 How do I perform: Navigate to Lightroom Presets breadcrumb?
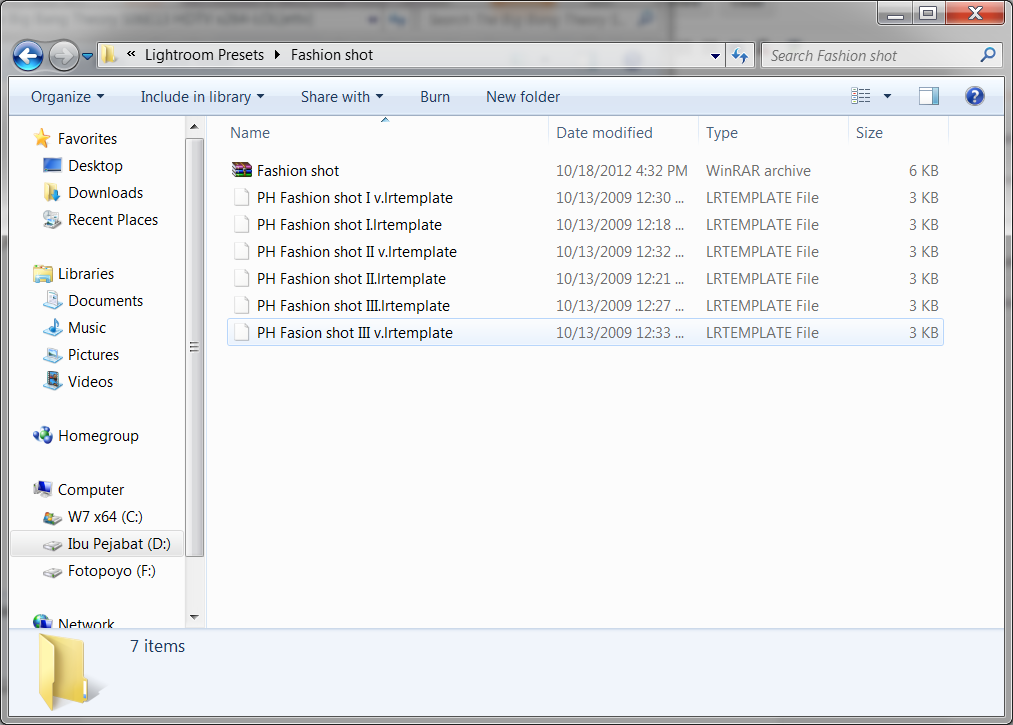[204, 55]
